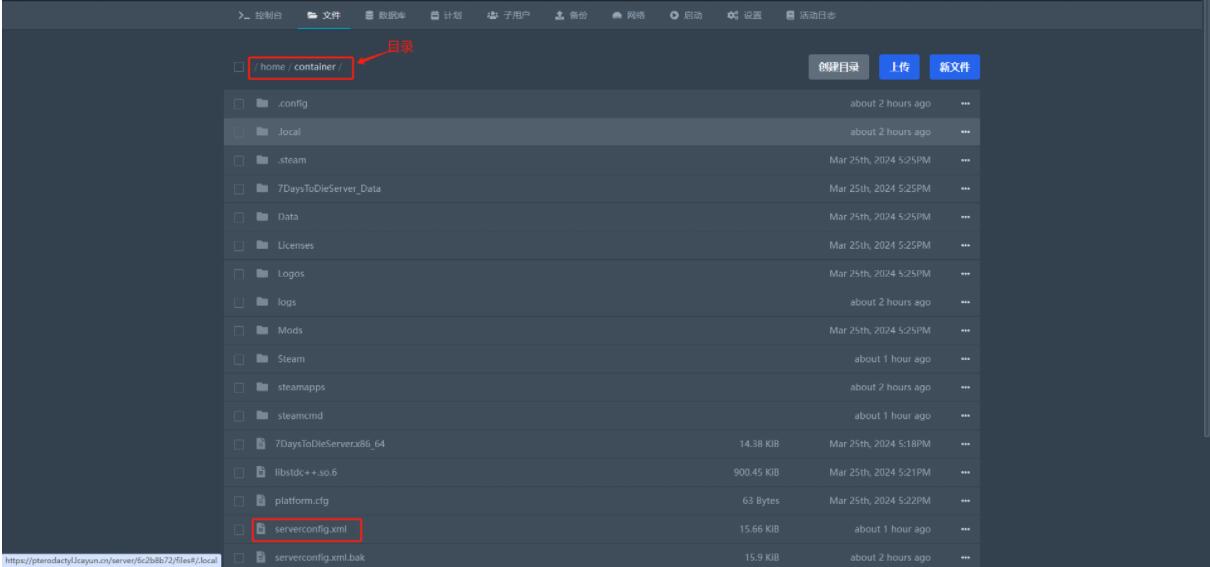Click the serverconfig.xml file icon
The image size is (1210, 567).
[262, 528]
